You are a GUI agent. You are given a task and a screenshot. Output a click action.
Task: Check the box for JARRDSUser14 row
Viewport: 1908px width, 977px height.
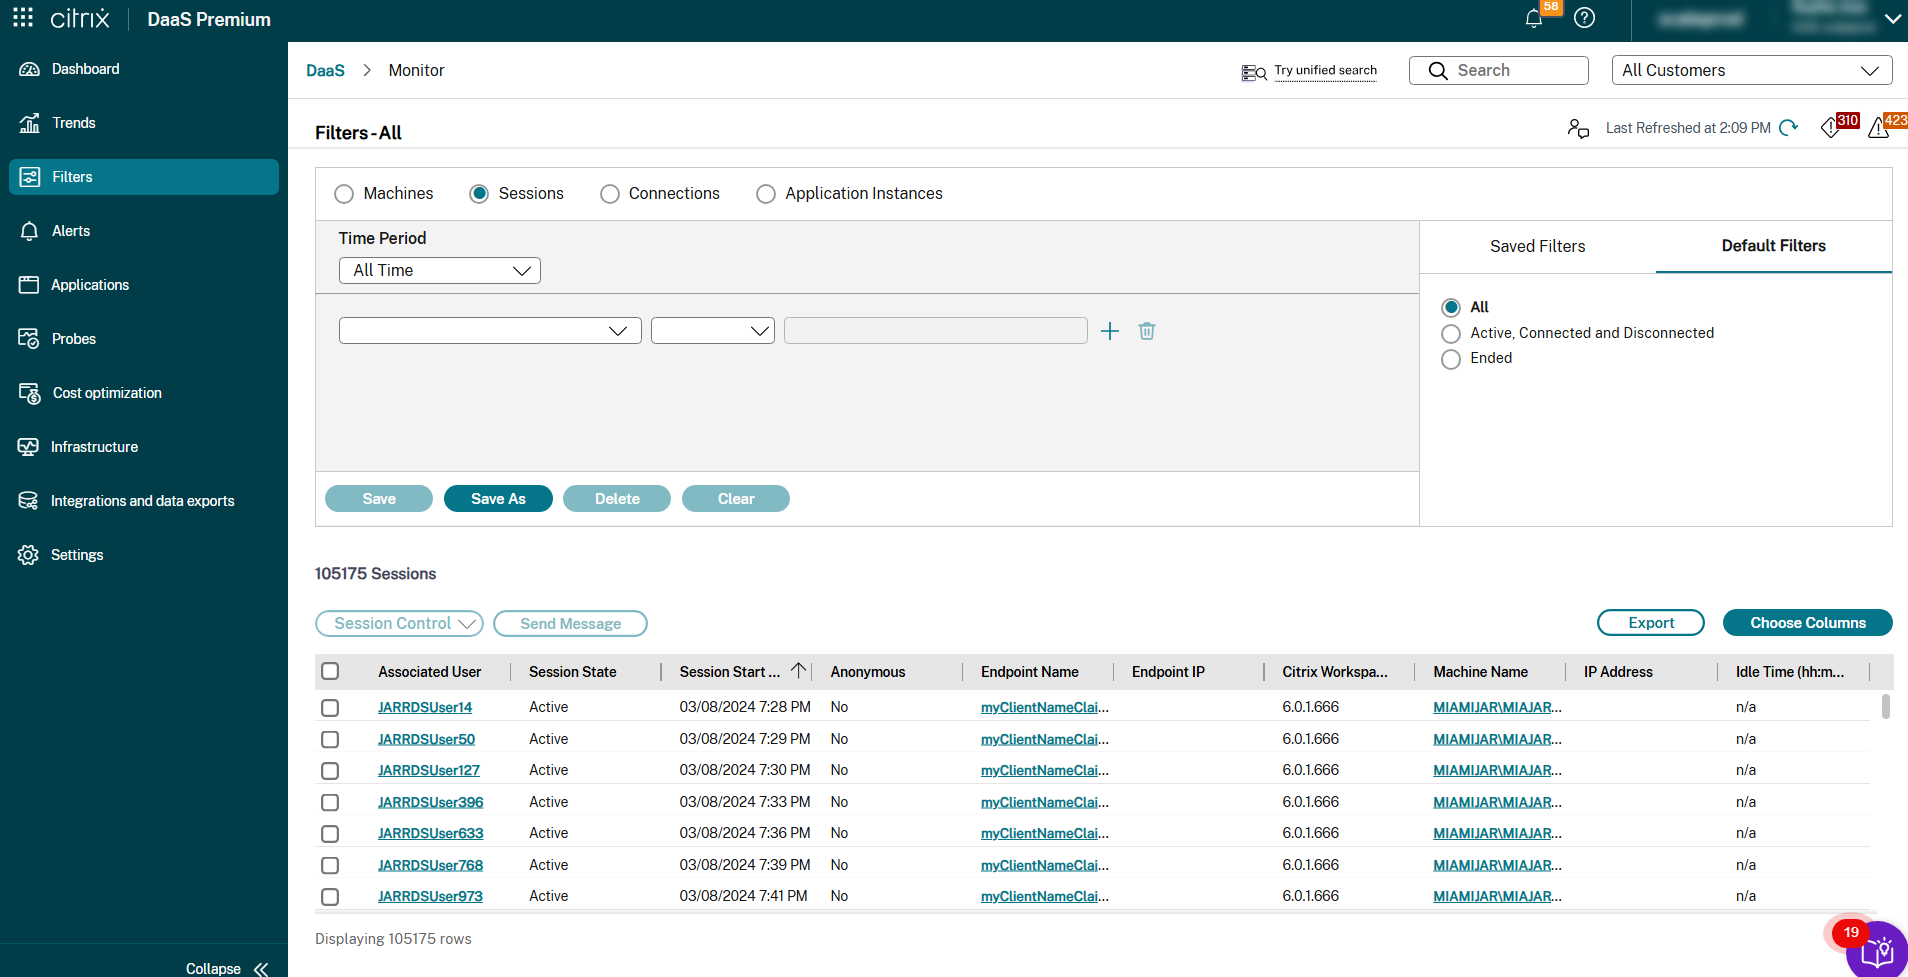330,708
